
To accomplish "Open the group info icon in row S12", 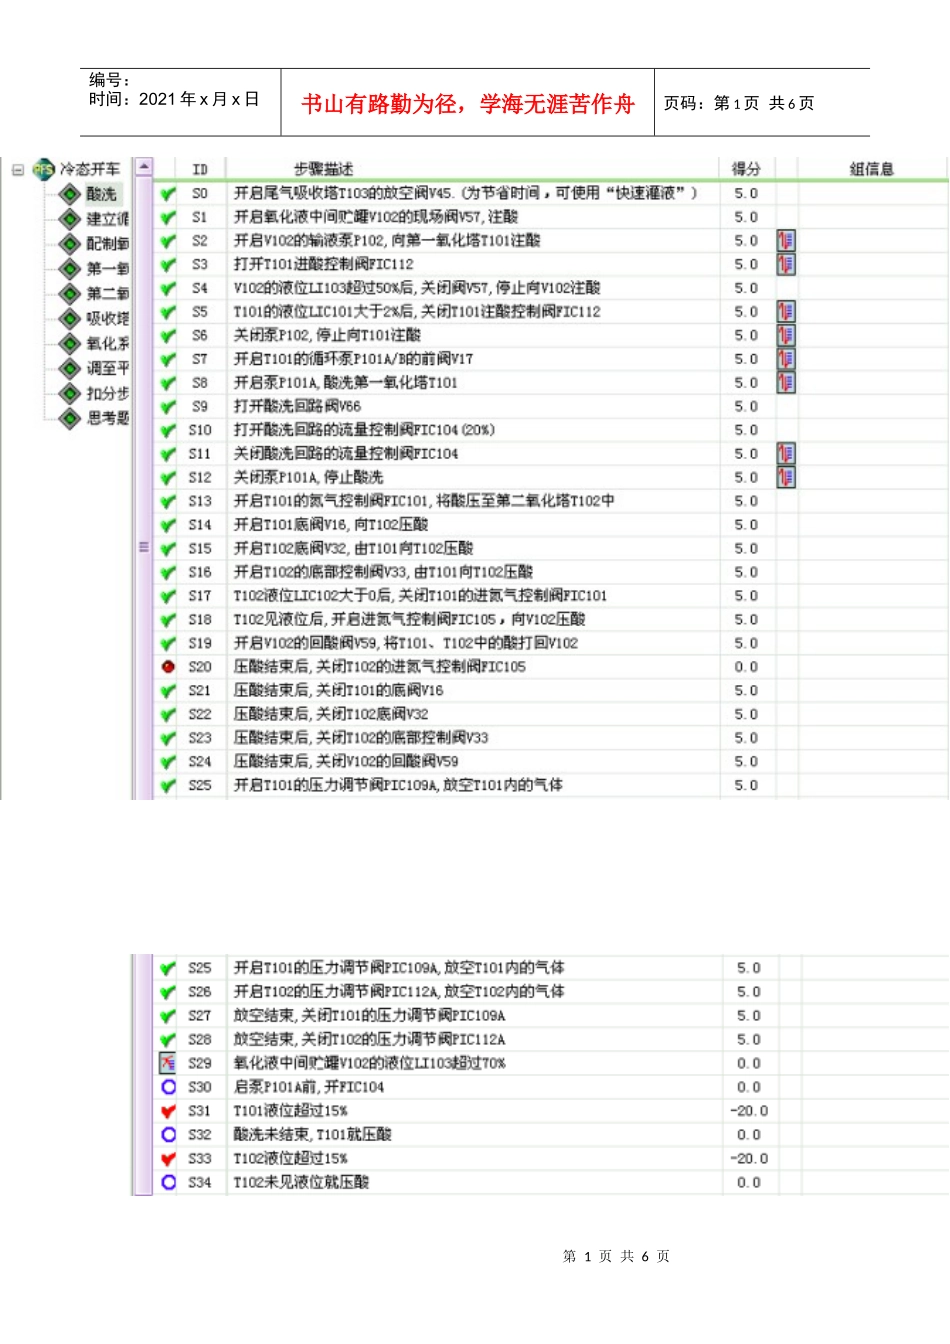I will 786,477.
